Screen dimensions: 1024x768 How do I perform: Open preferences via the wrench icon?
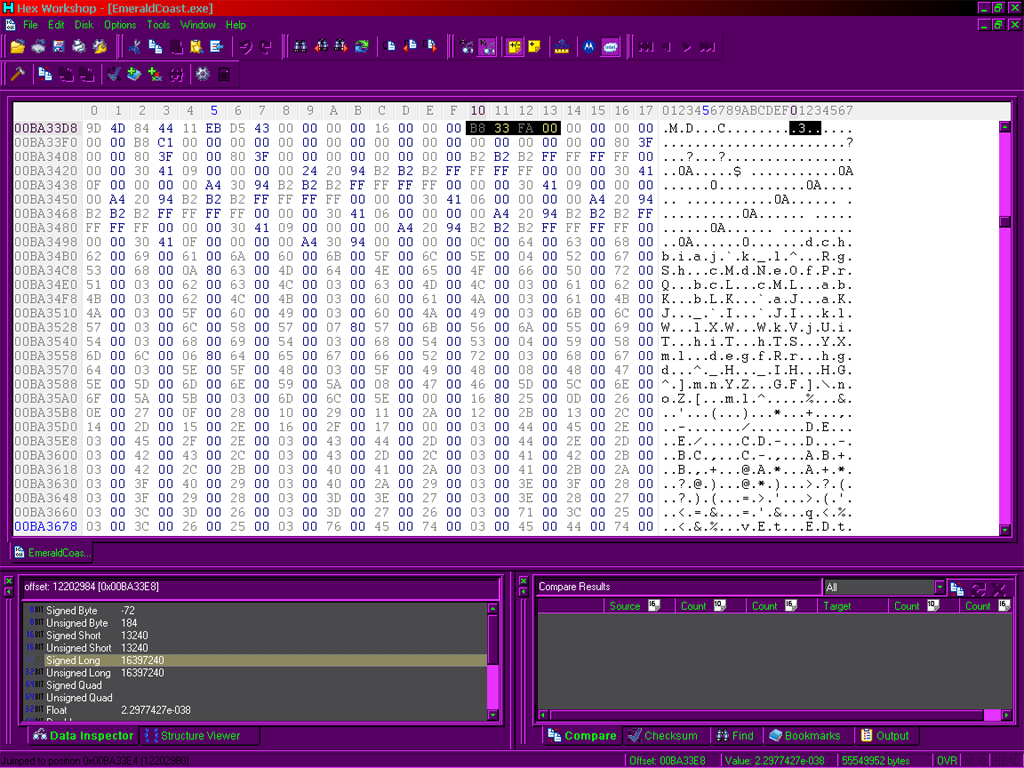pyautogui.click(x=99, y=46)
